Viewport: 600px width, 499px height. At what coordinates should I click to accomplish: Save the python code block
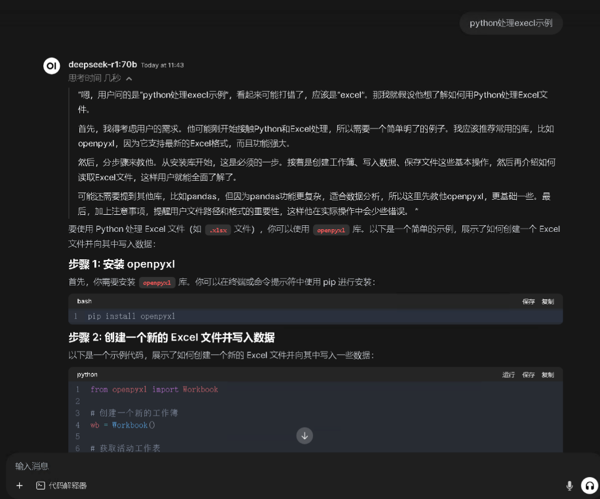click(528, 374)
